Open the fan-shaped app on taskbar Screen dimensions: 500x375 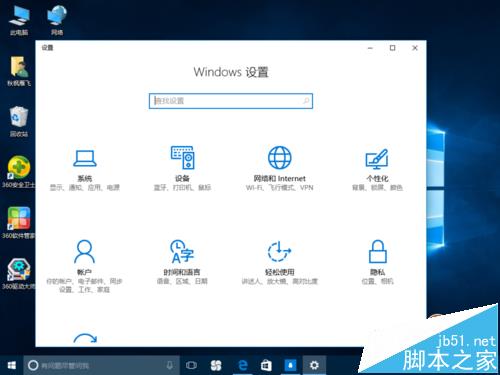216,365
